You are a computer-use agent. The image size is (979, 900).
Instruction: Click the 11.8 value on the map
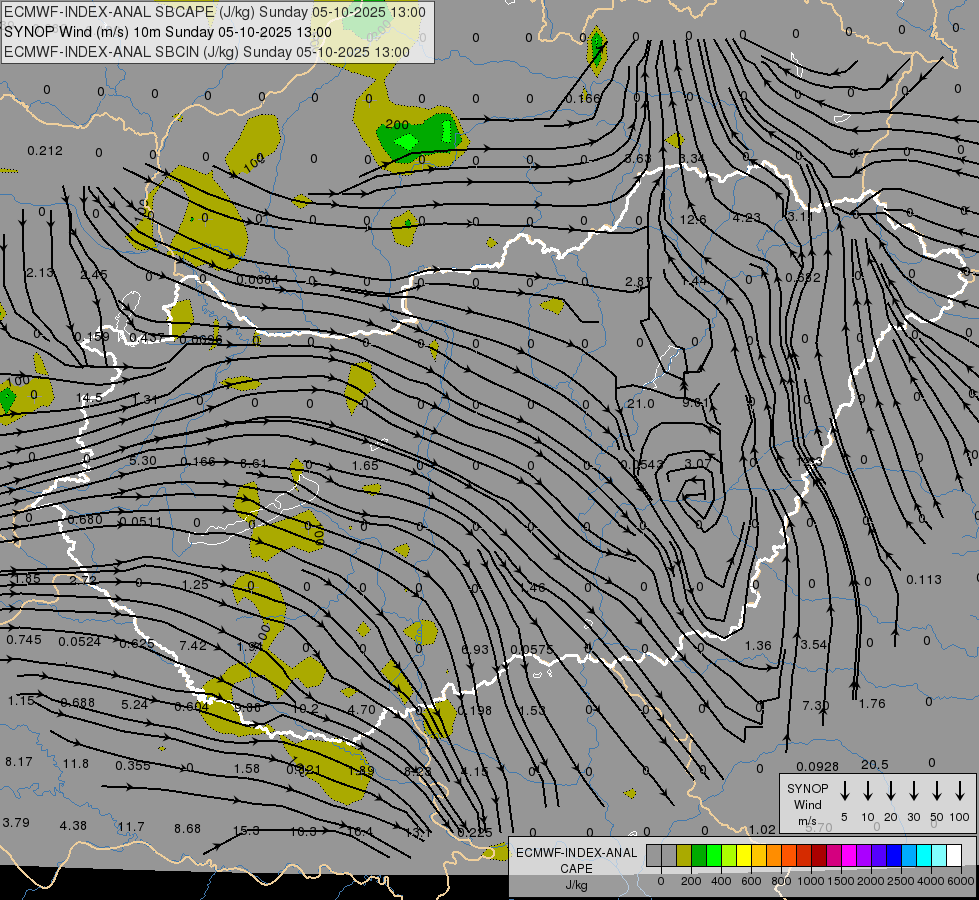point(76,764)
